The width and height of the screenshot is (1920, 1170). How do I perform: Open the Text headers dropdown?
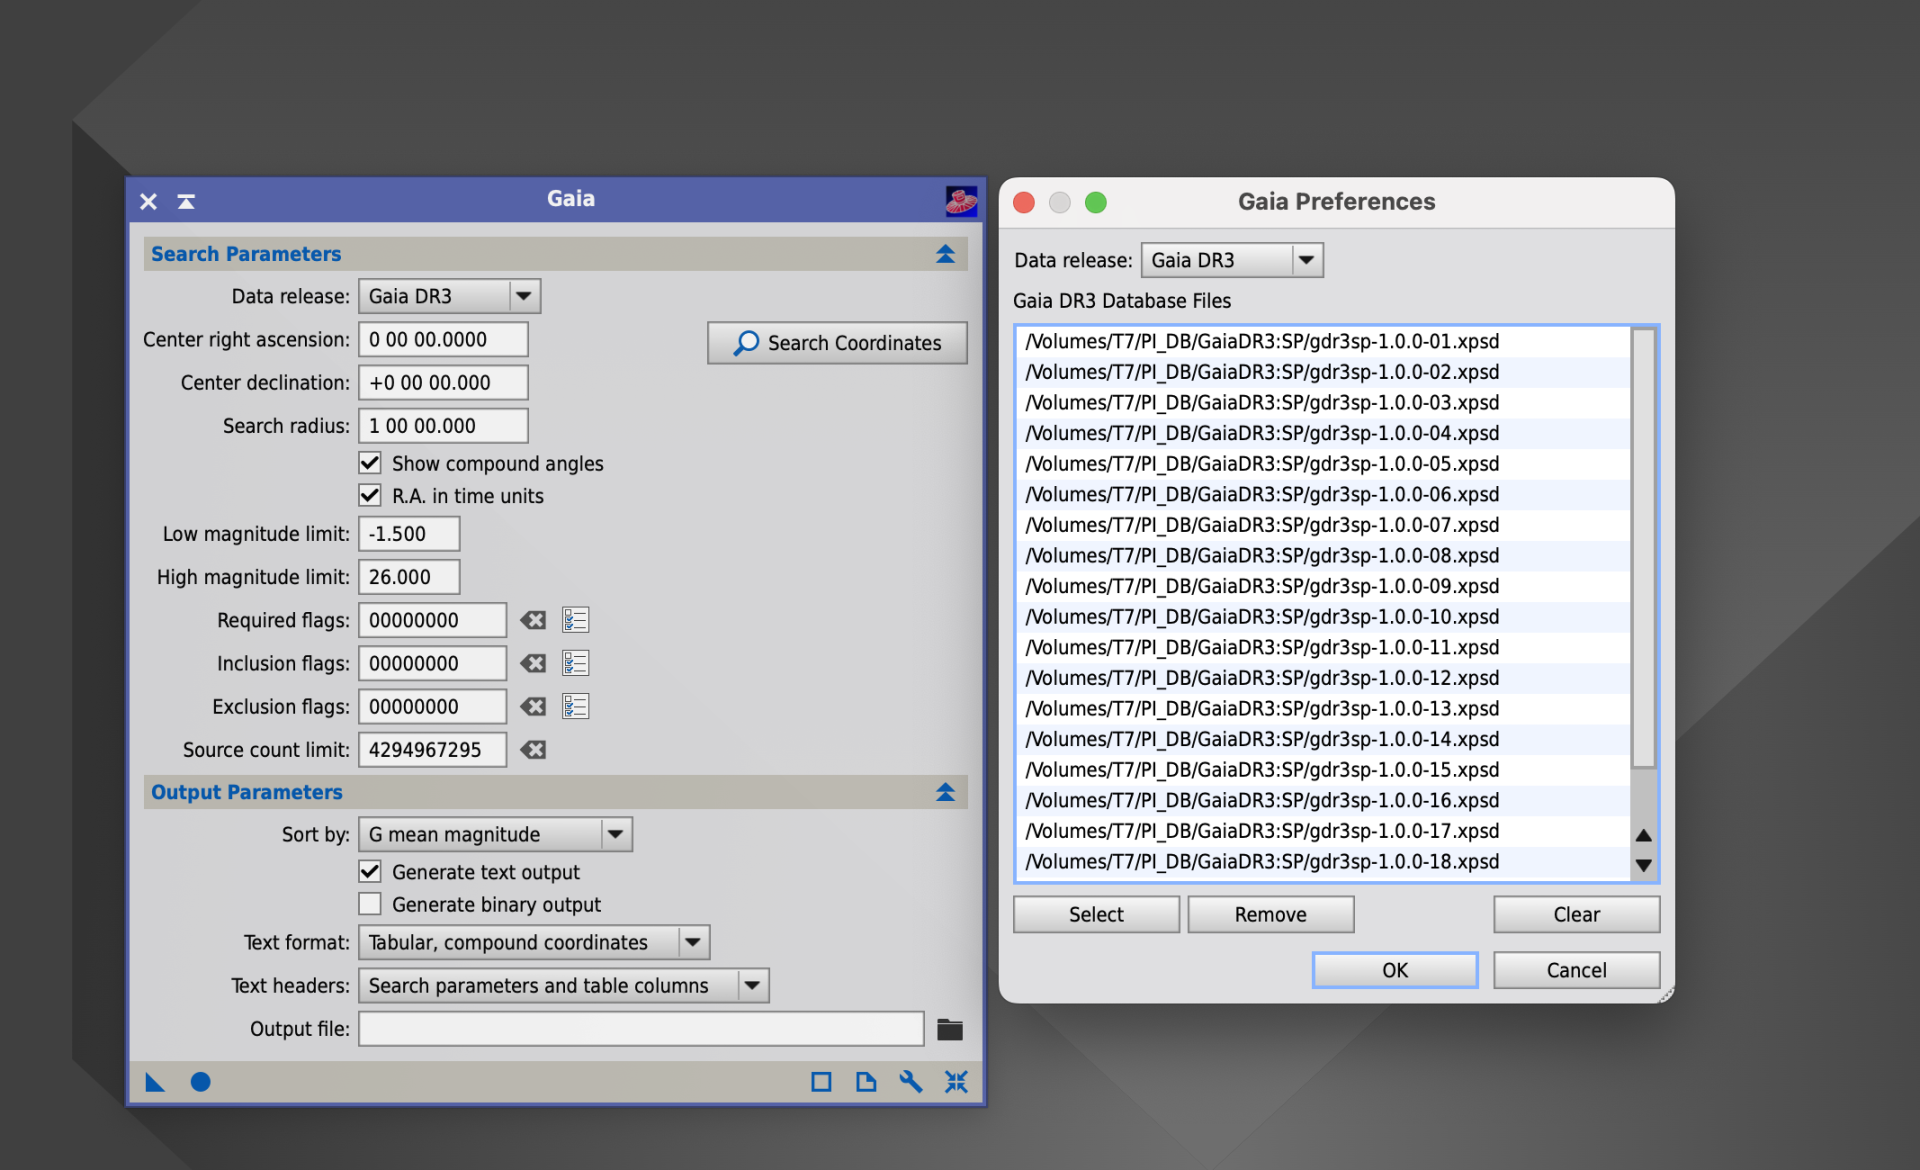(x=564, y=985)
